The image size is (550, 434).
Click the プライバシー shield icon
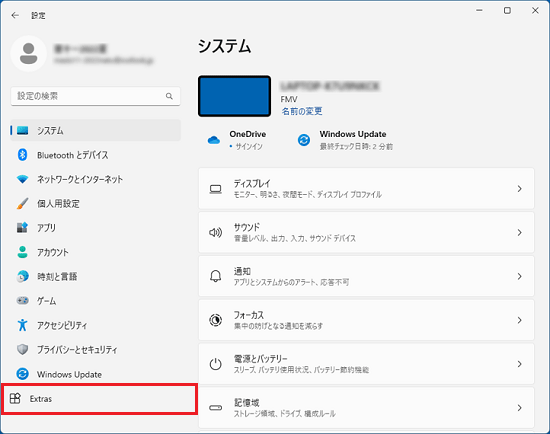[22, 349]
